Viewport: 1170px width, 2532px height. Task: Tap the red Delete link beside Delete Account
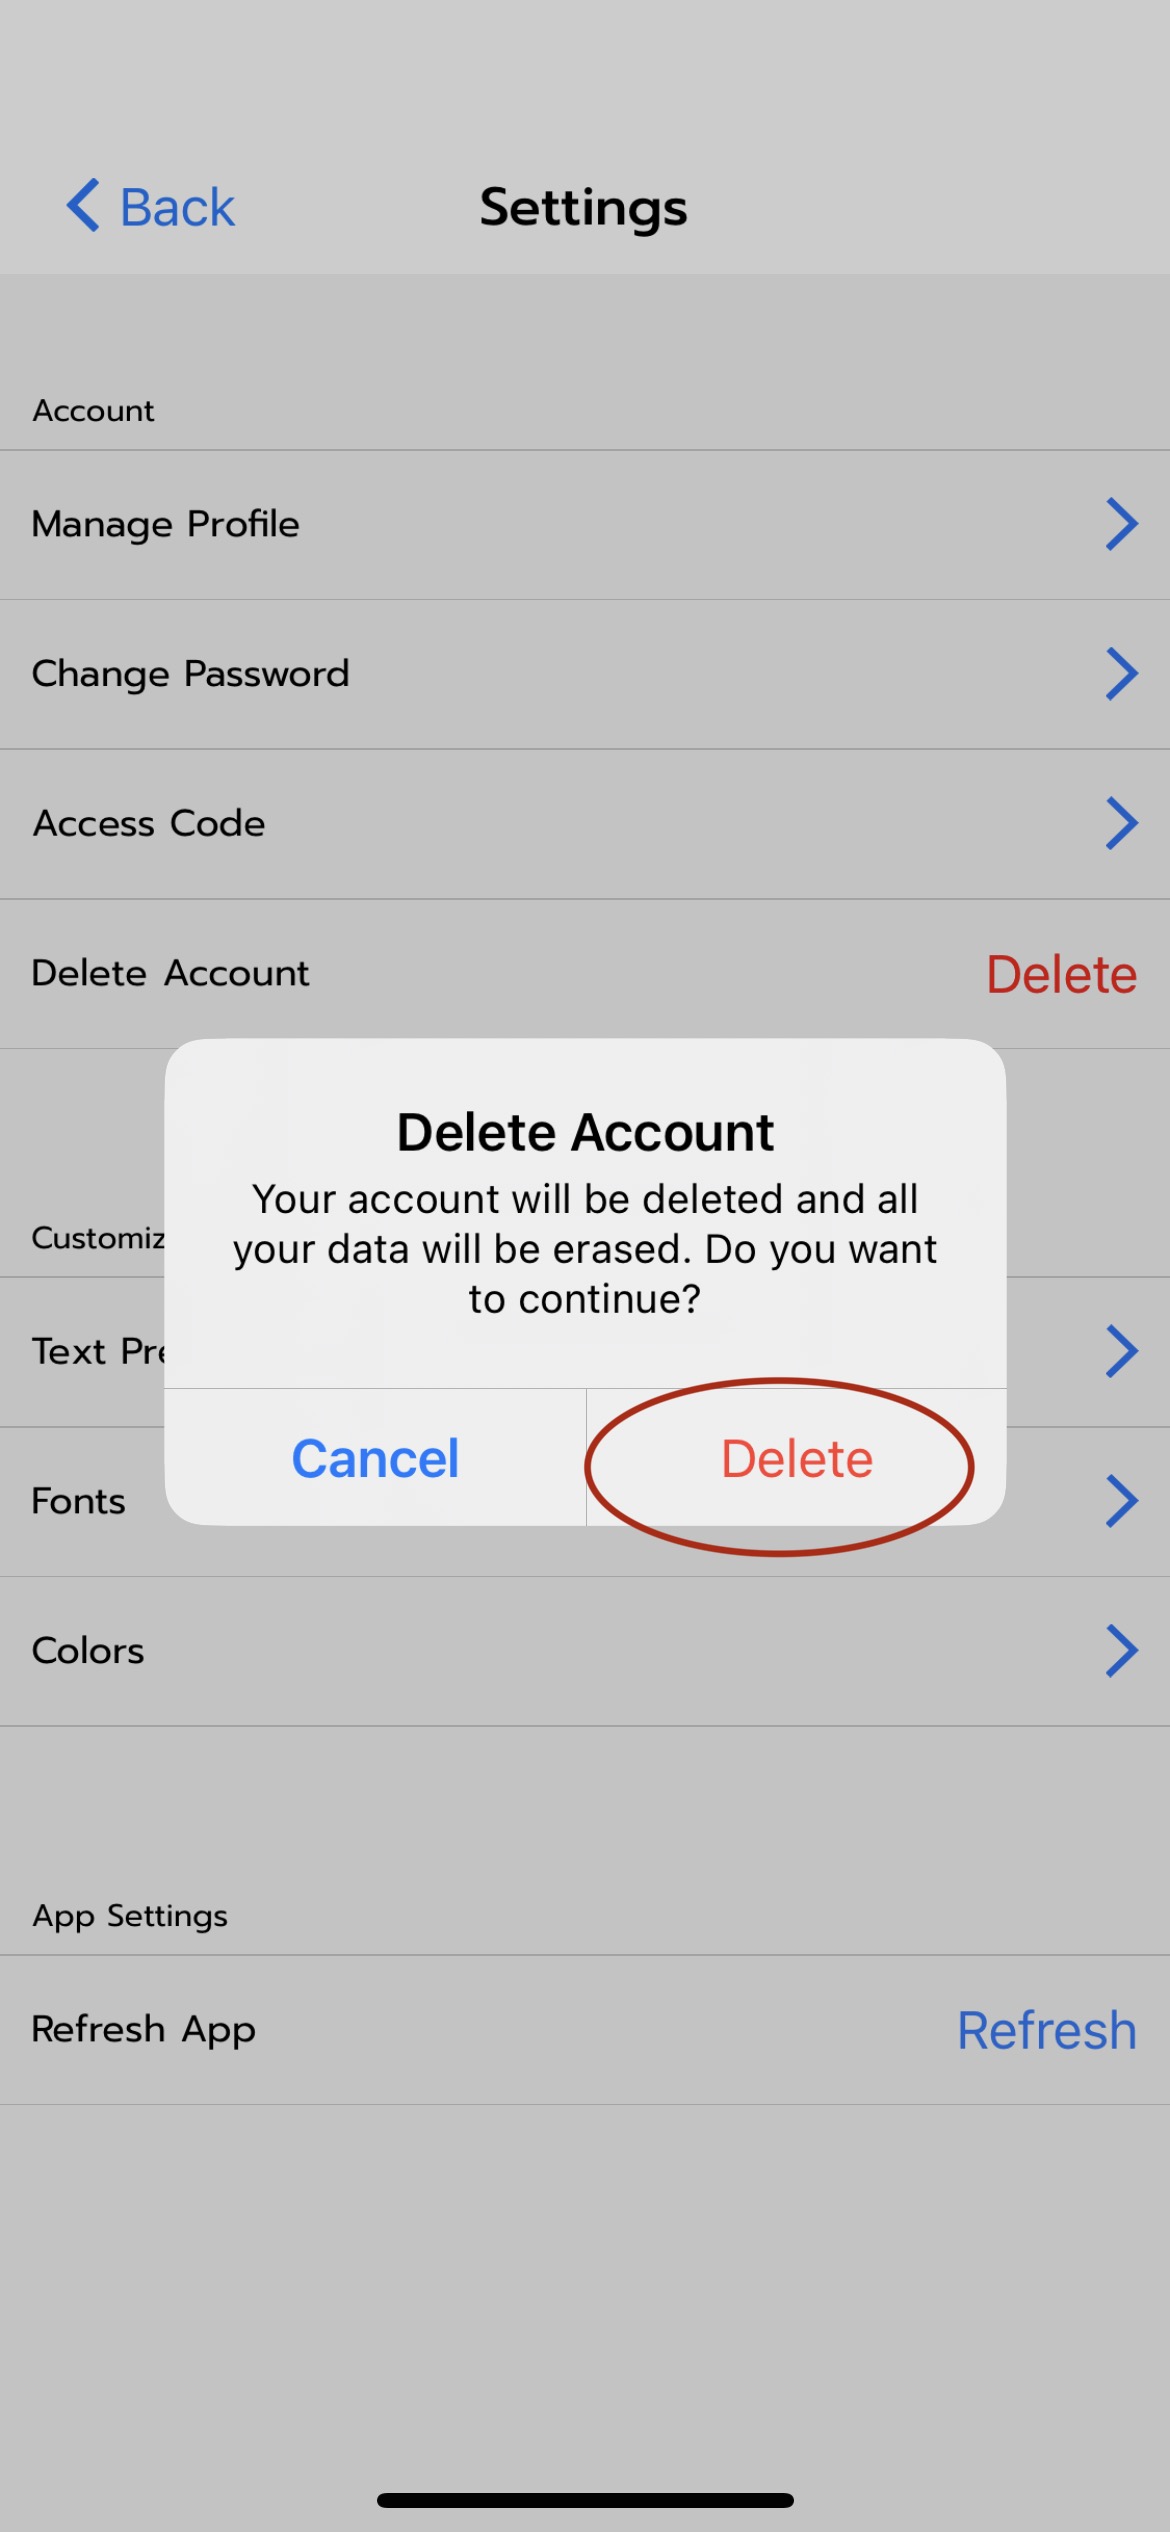point(1061,974)
